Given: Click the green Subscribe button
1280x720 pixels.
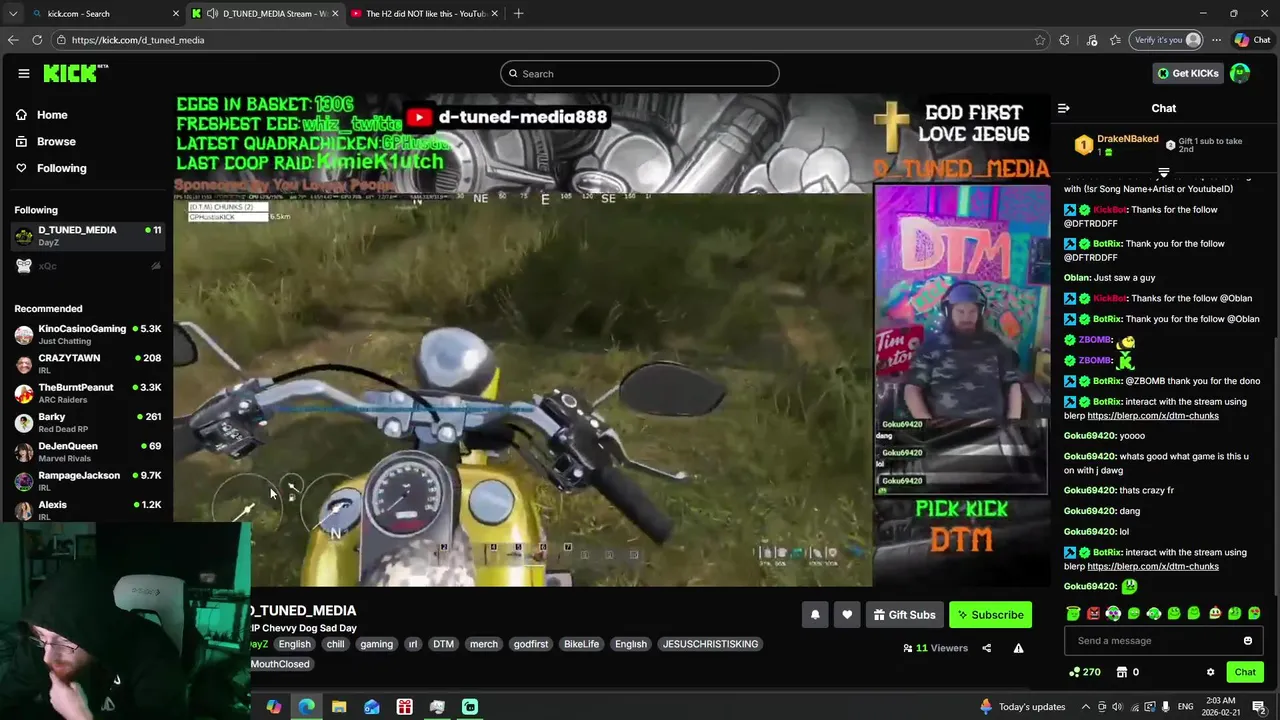Looking at the screenshot, I should pyautogui.click(x=990, y=615).
